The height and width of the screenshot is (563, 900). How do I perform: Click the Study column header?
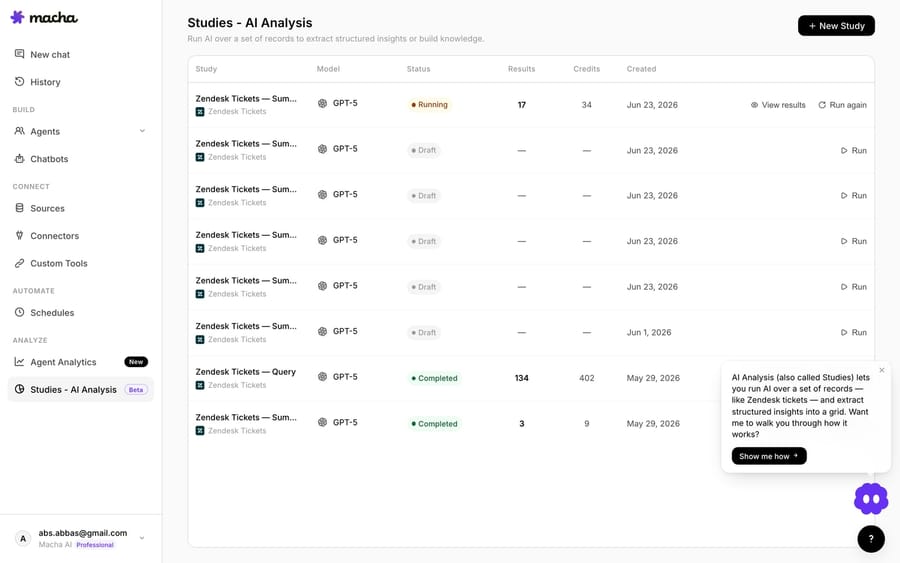206,69
